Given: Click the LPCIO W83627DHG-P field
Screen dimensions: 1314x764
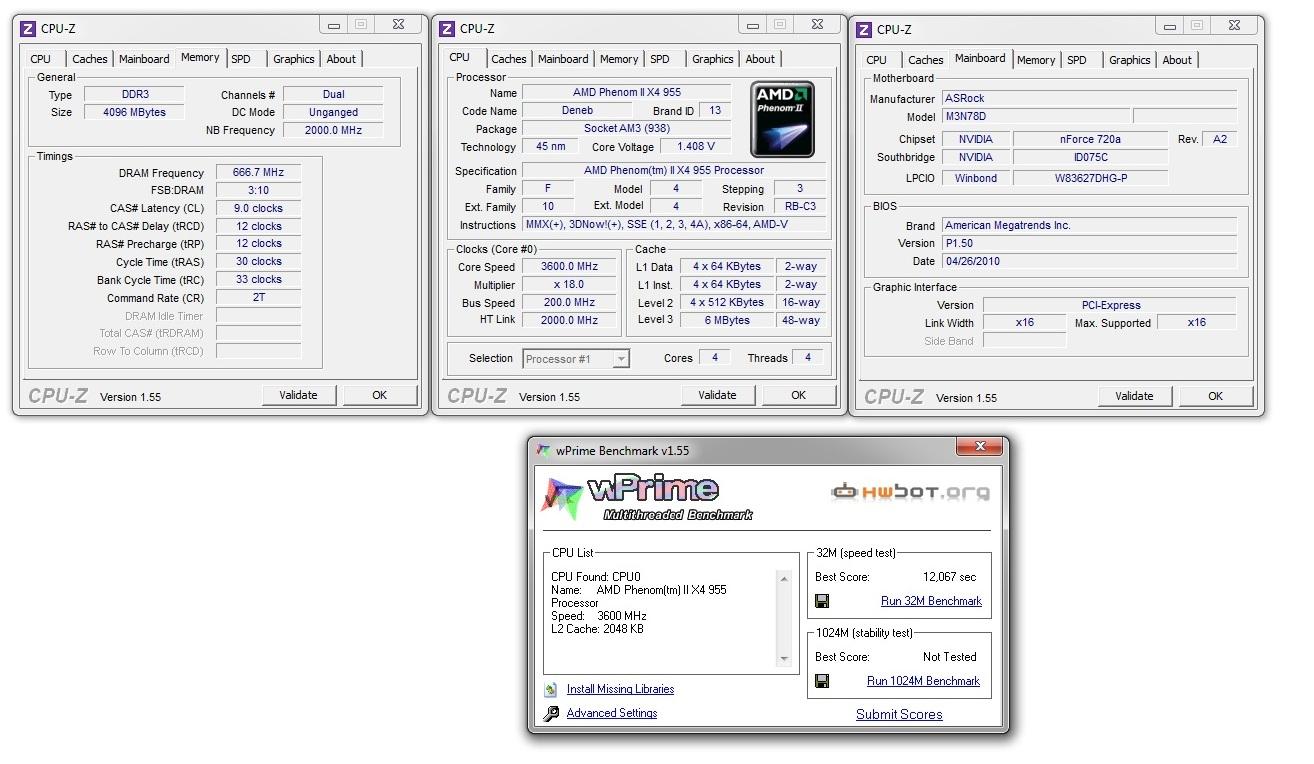Looking at the screenshot, I should pyautogui.click(x=1090, y=178).
